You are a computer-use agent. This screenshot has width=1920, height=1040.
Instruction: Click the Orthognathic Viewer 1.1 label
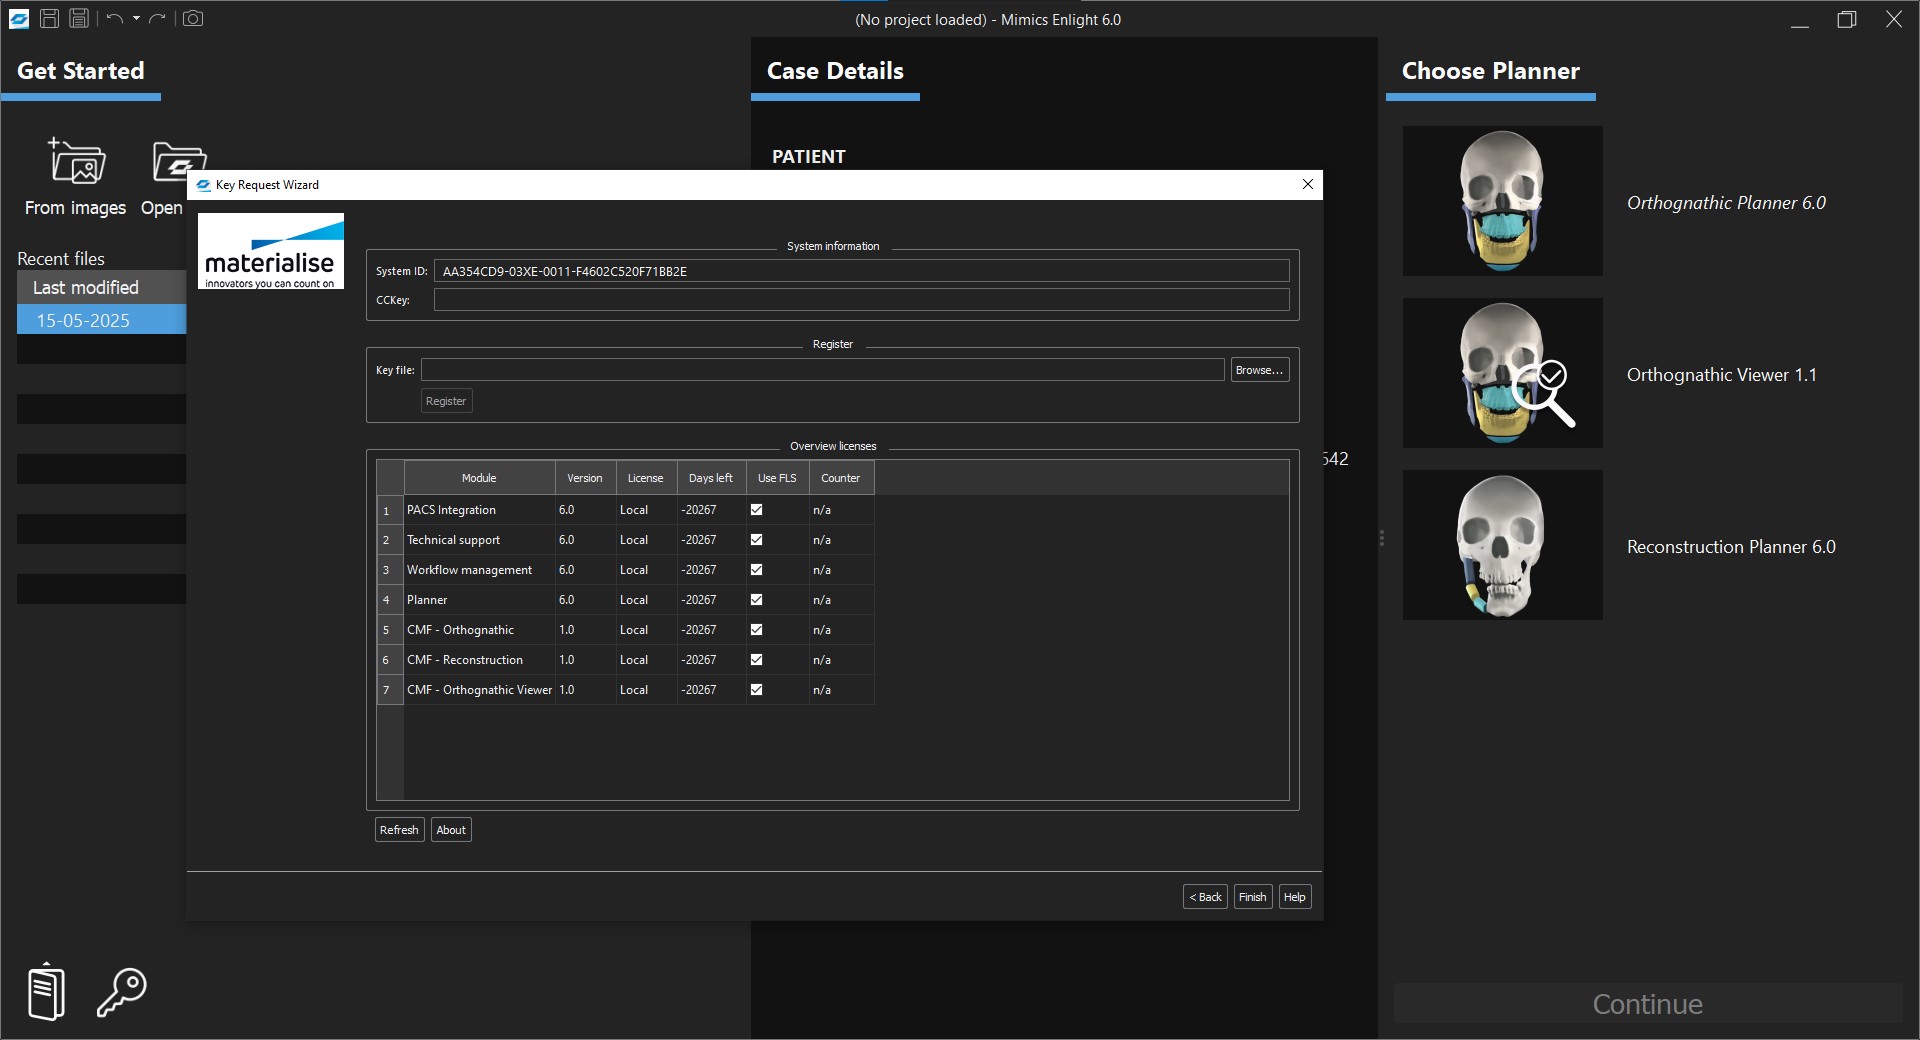coord(1721,375)
